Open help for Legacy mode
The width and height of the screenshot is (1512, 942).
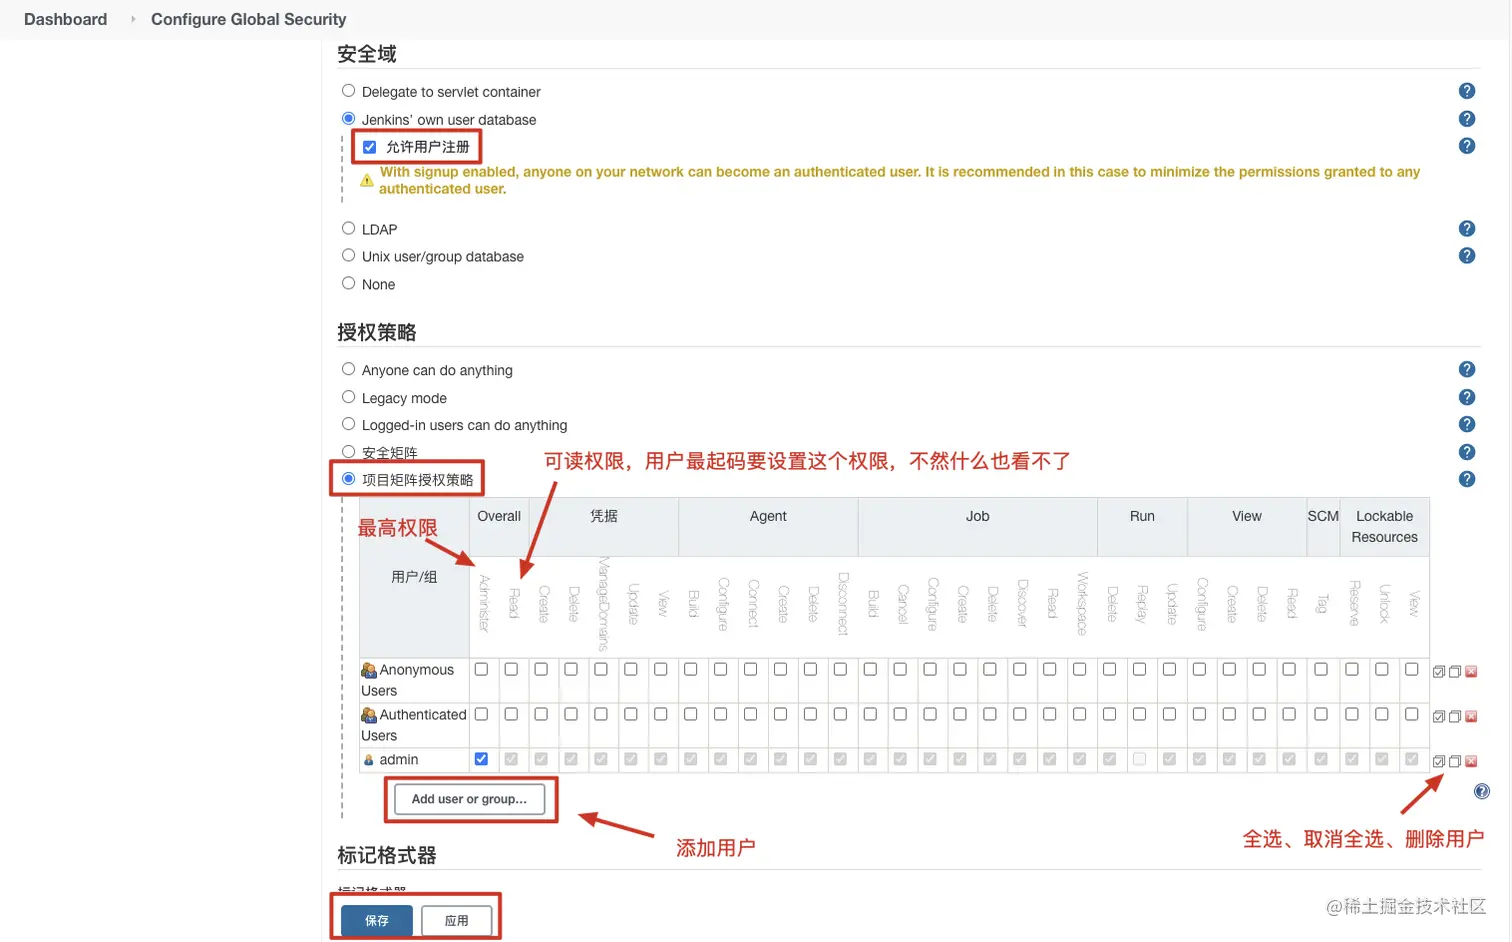(x=1467, y=397)
